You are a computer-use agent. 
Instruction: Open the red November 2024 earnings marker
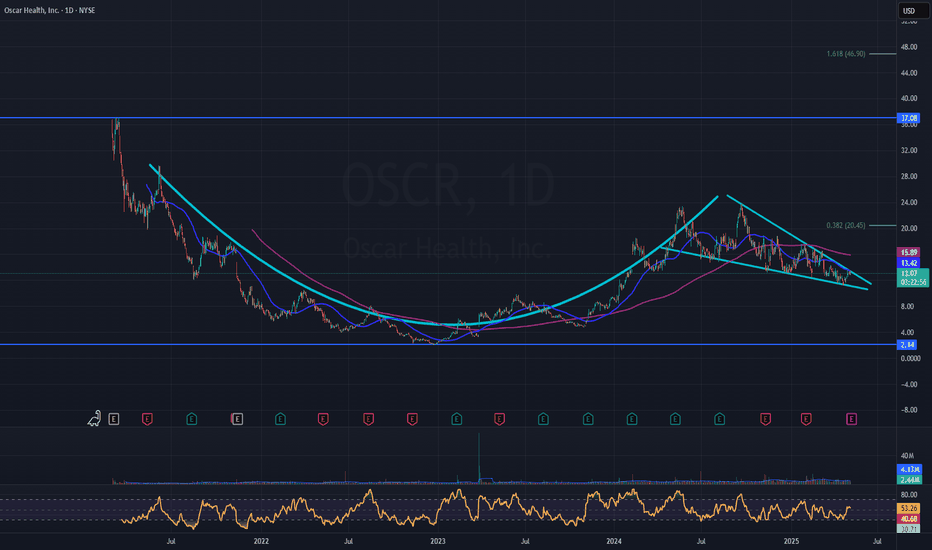765,419
